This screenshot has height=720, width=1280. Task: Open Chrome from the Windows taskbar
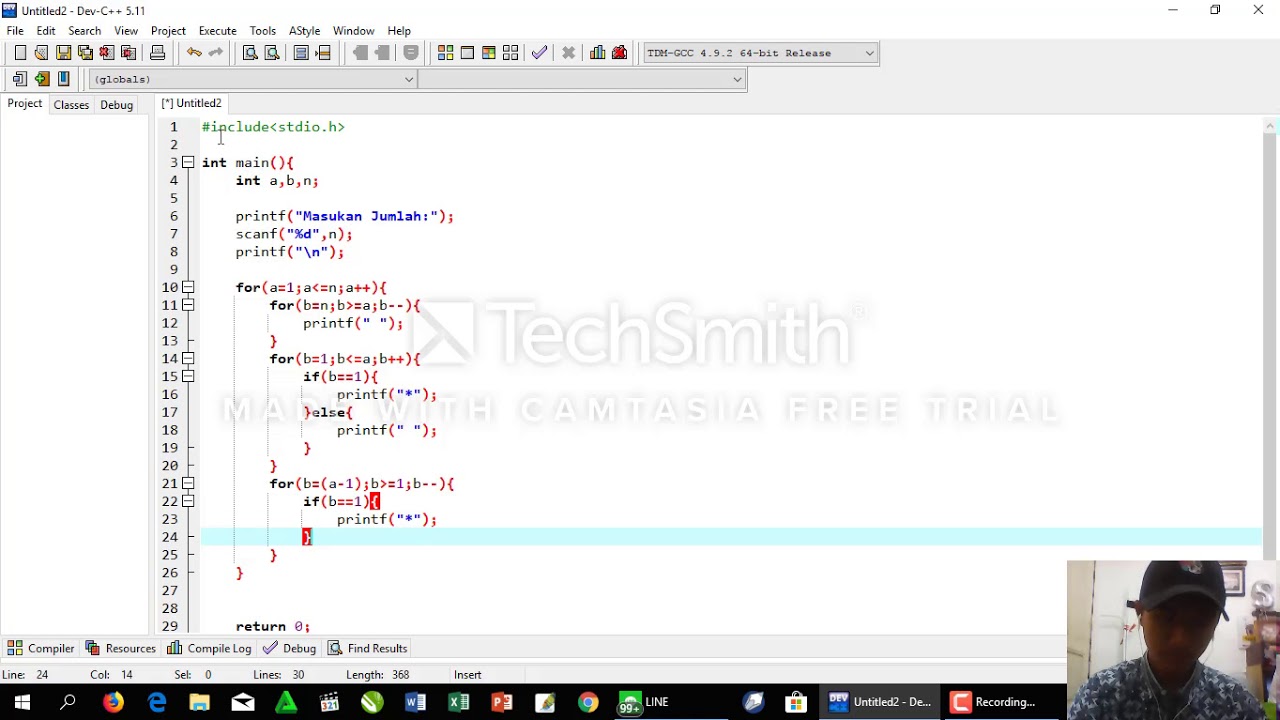pos(587,702)
